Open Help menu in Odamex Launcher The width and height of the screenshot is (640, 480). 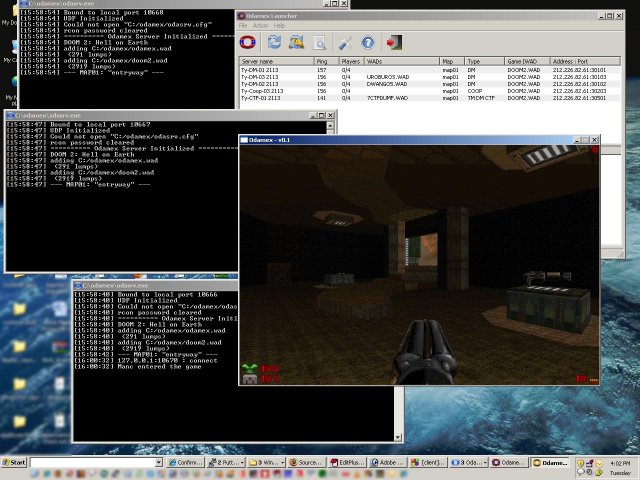pyautogui.click(x=279, y=25)
